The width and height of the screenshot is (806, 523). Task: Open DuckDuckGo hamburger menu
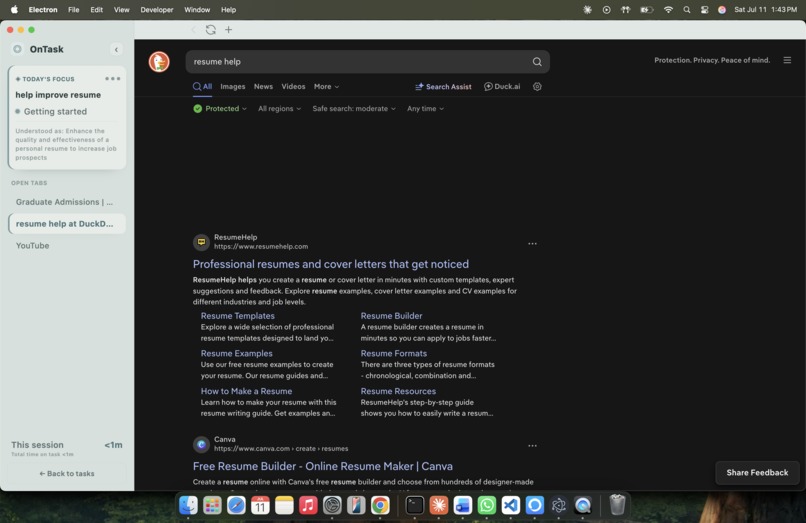point(787,60)
